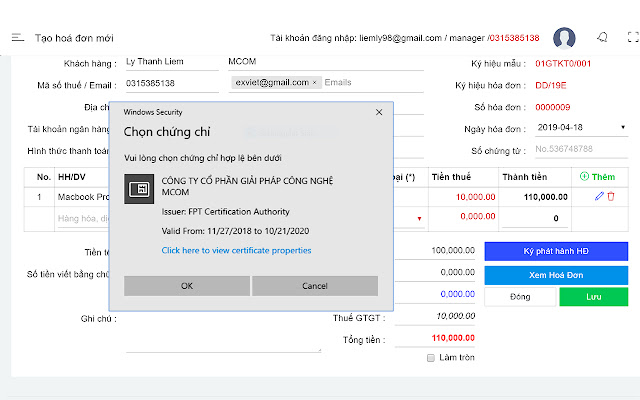This screenshot has height=400, width=640.
Task: Click the new row amount field showing 0
Action: tap(535, 218)
